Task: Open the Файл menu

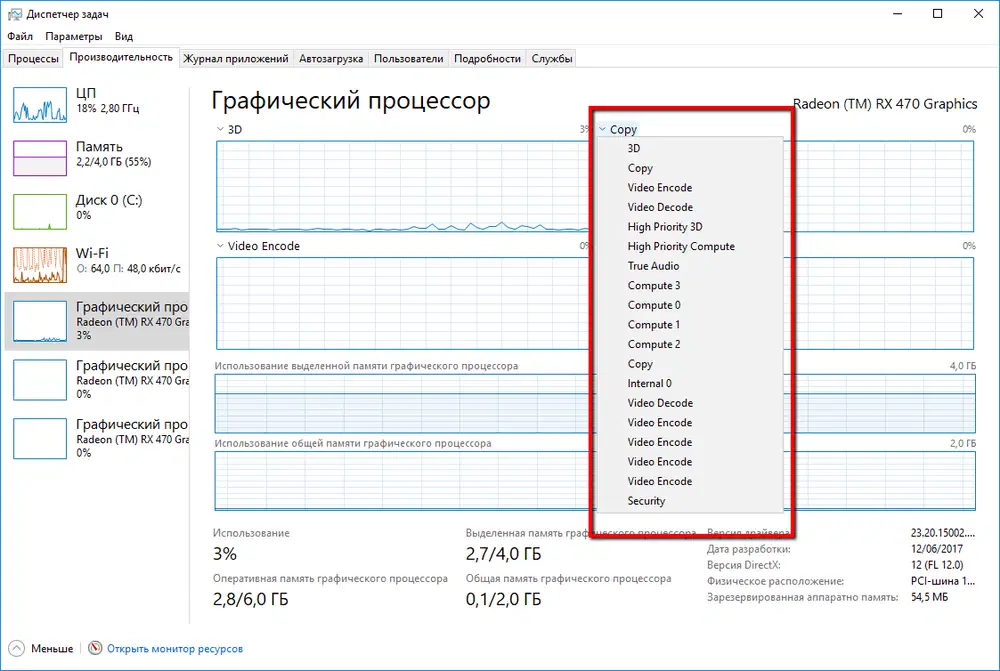Action: tap(20, 36)
